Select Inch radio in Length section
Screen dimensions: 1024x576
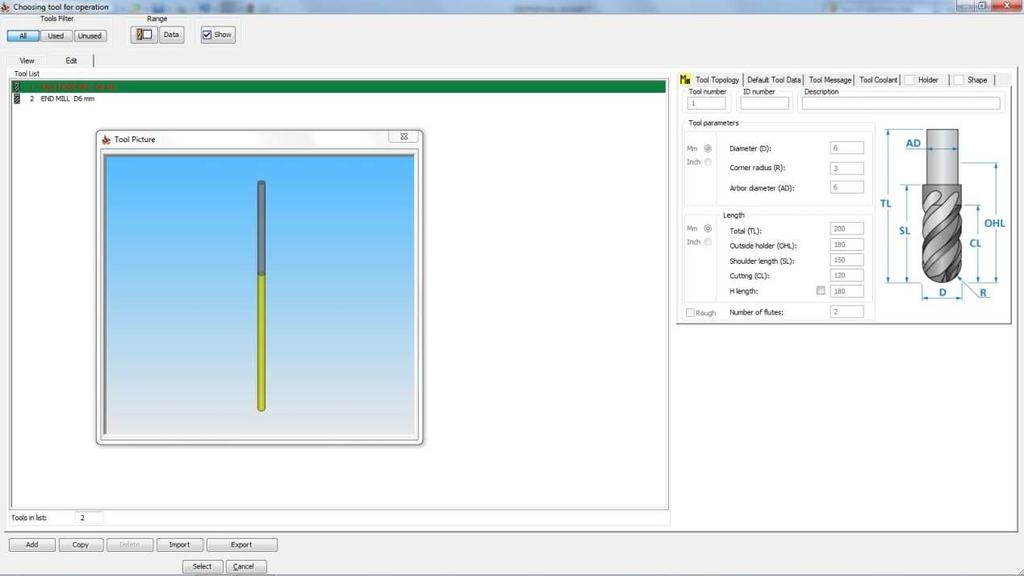pos(708,242)
